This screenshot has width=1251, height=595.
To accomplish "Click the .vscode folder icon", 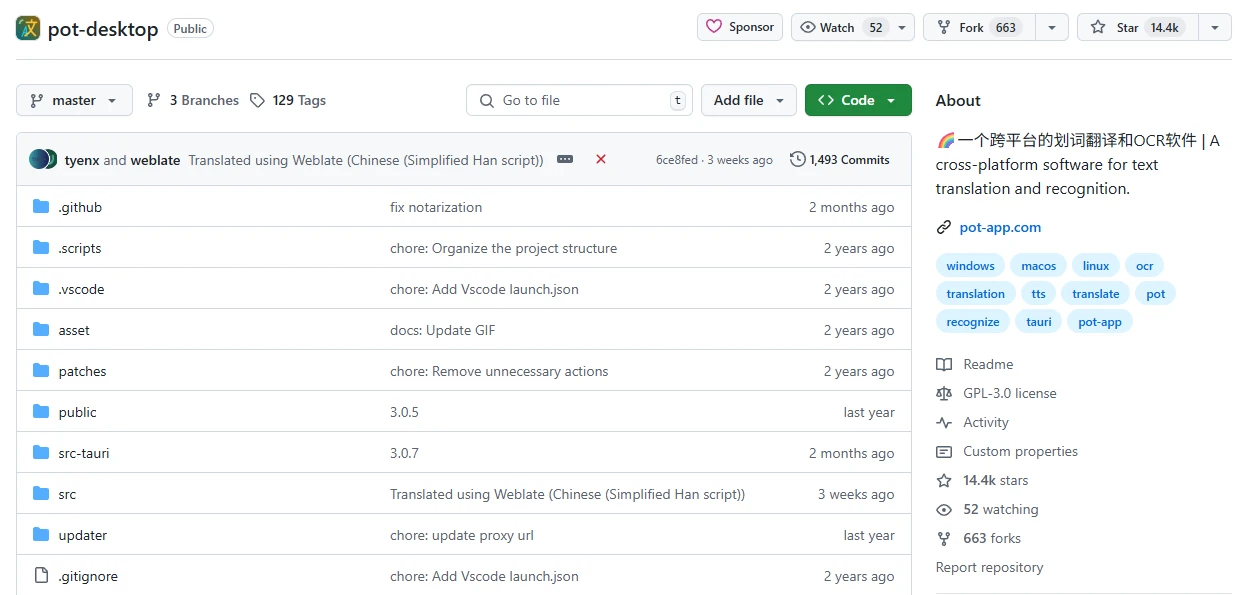I will click(41, 289).
